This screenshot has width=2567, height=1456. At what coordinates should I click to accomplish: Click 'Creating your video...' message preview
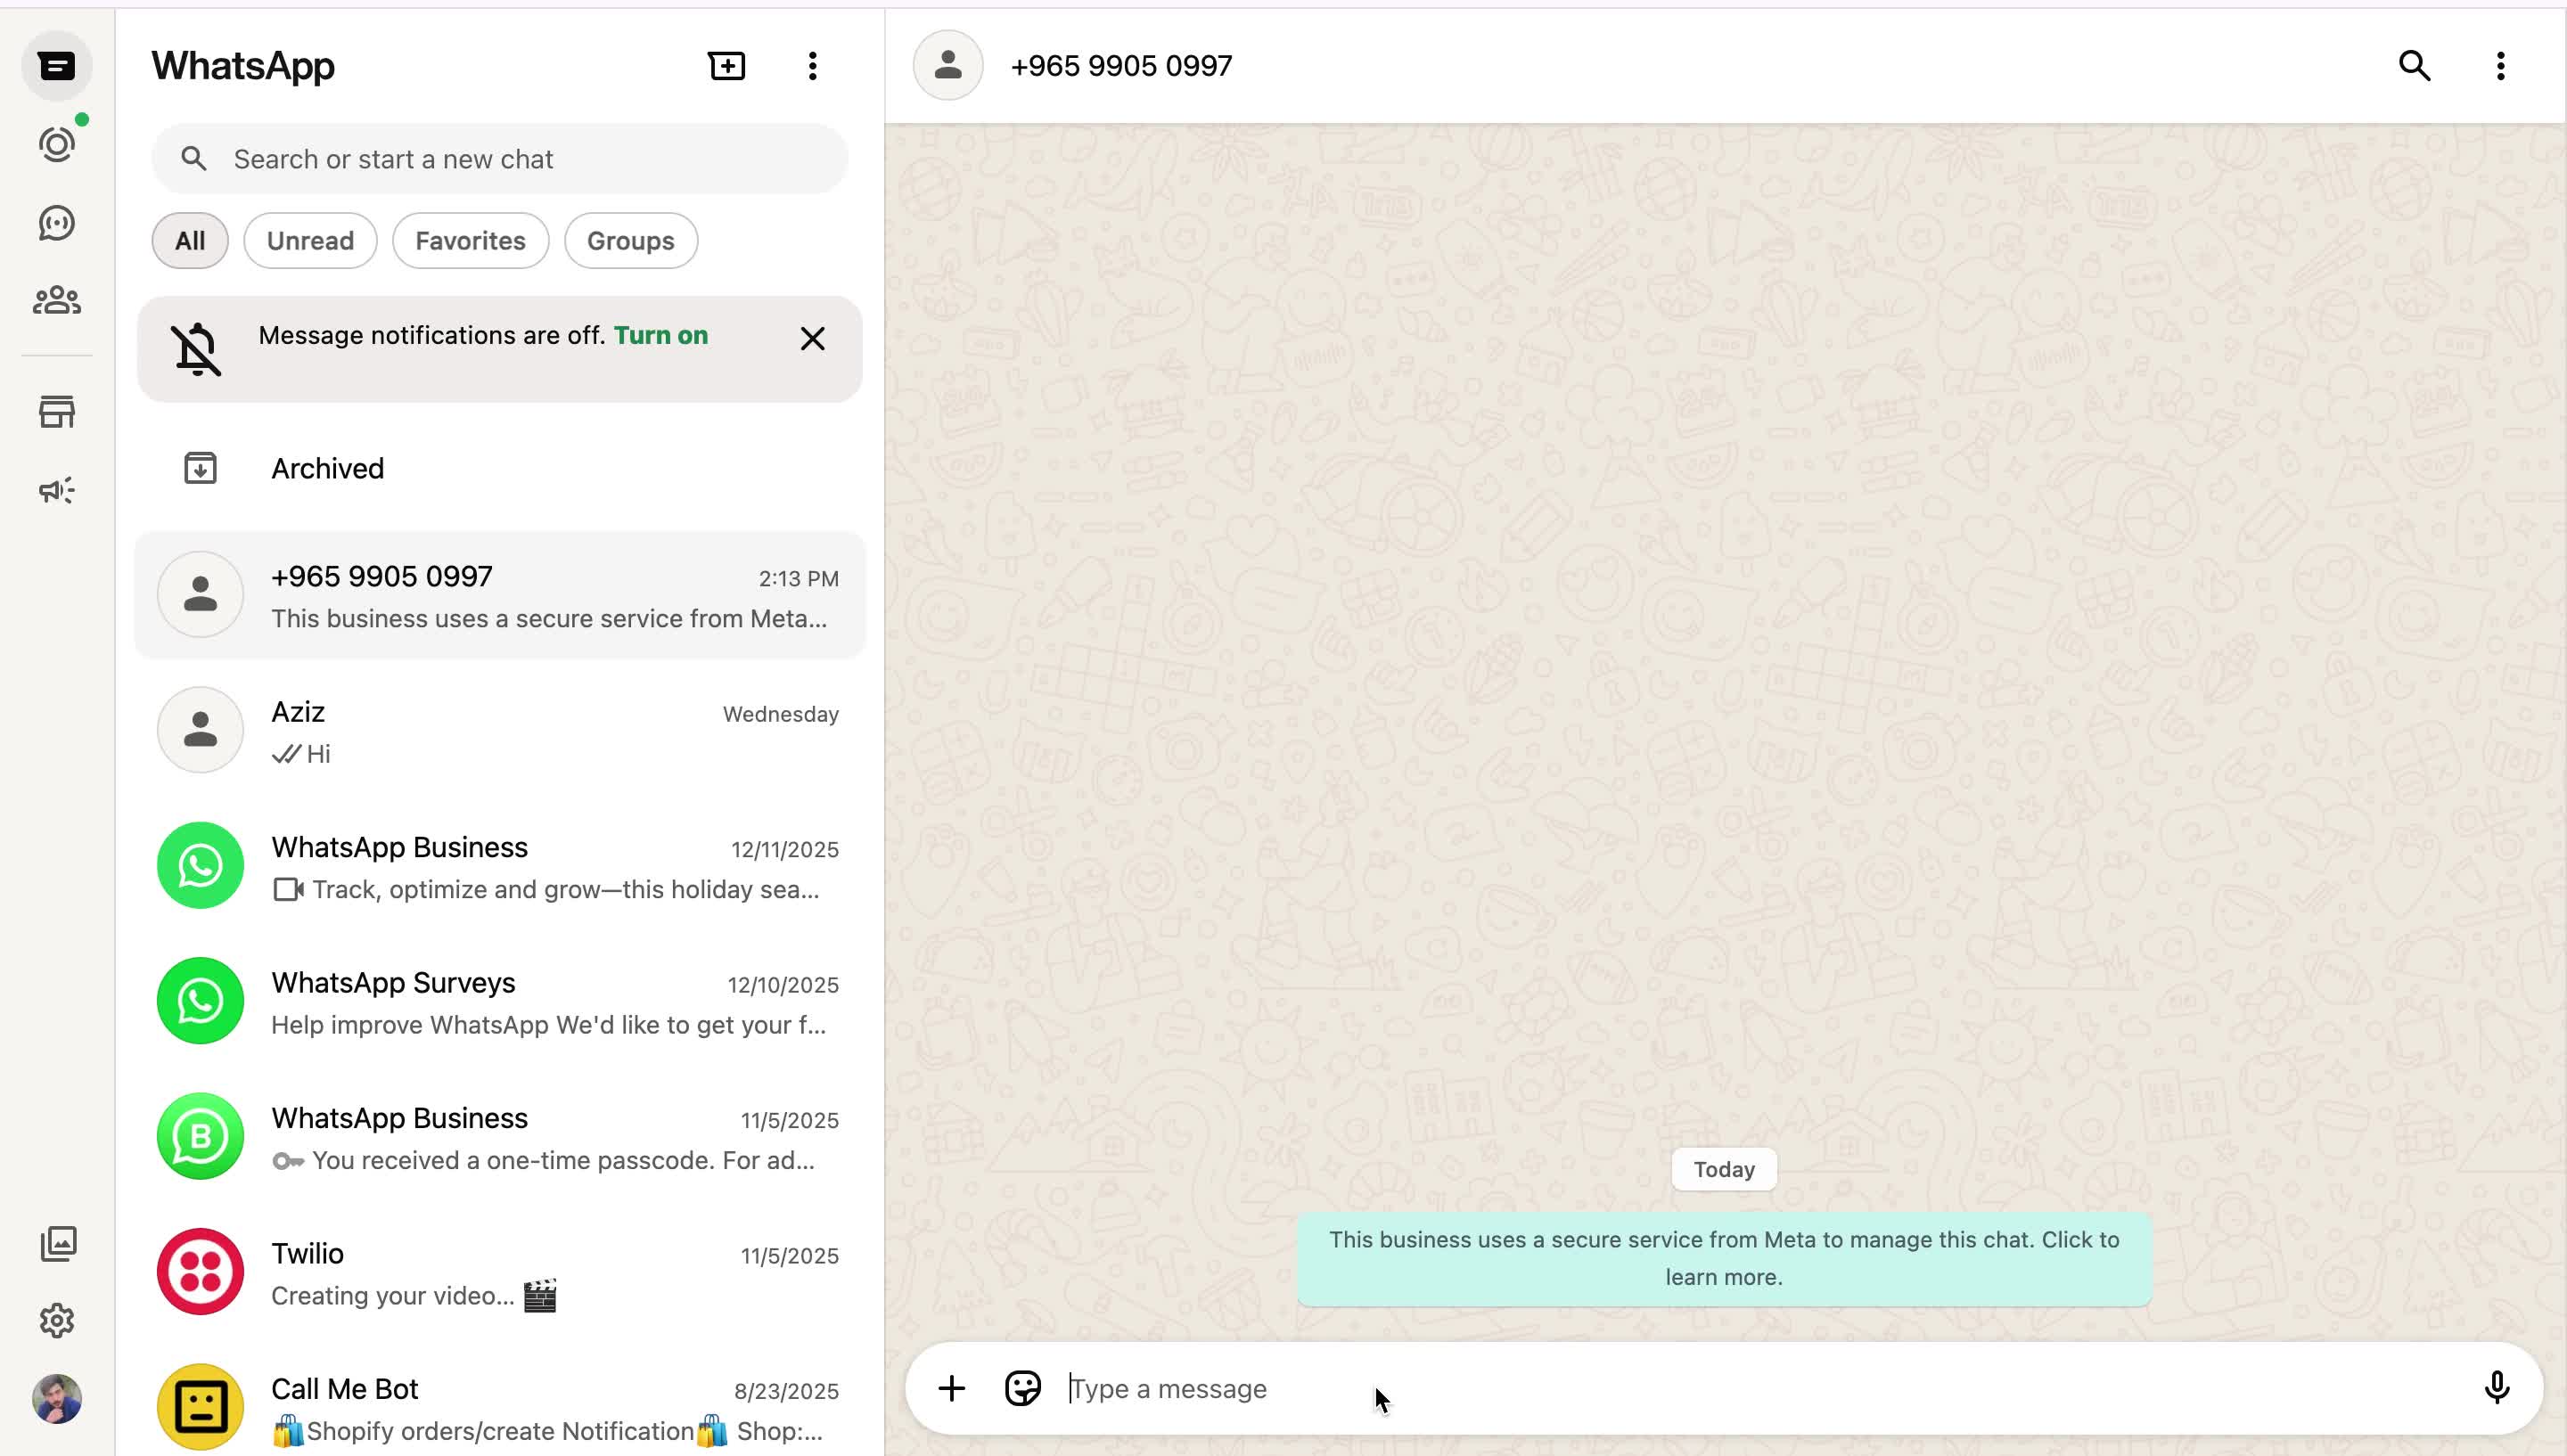click(x=414, y=1296)
